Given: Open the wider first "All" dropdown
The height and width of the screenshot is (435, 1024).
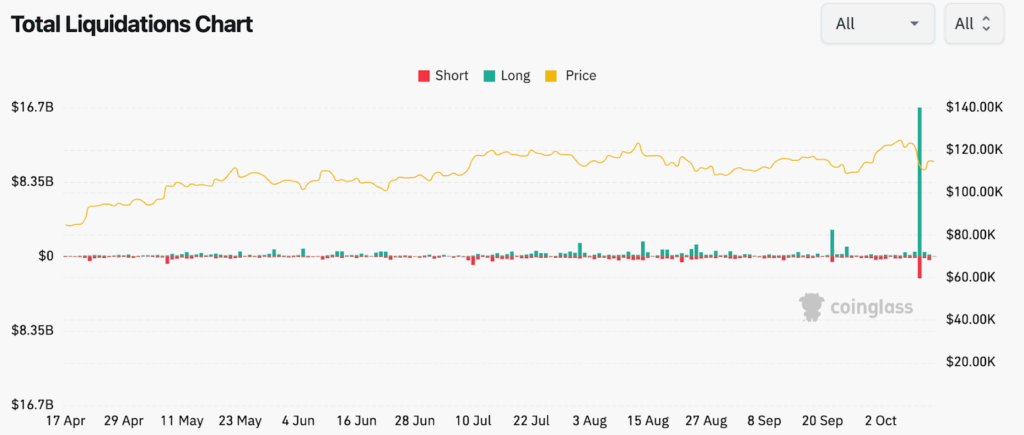Looking at the screenshot, I should pyautogui.click(x=877, y=24).
